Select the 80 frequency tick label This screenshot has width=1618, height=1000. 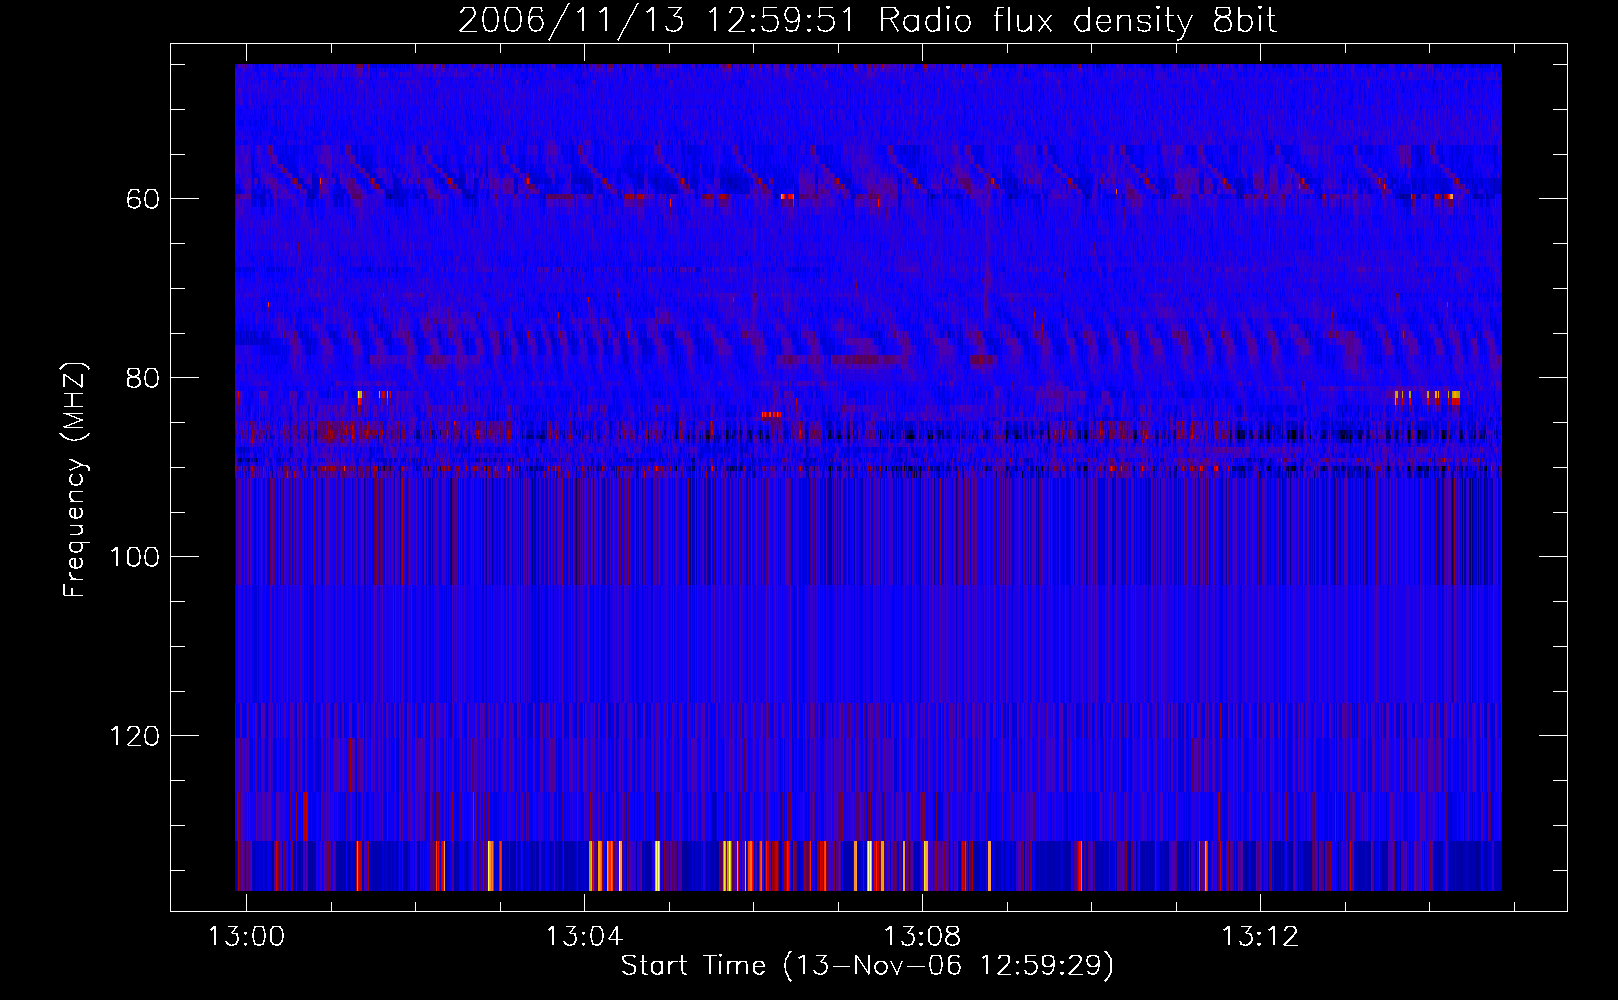[142, 378]
